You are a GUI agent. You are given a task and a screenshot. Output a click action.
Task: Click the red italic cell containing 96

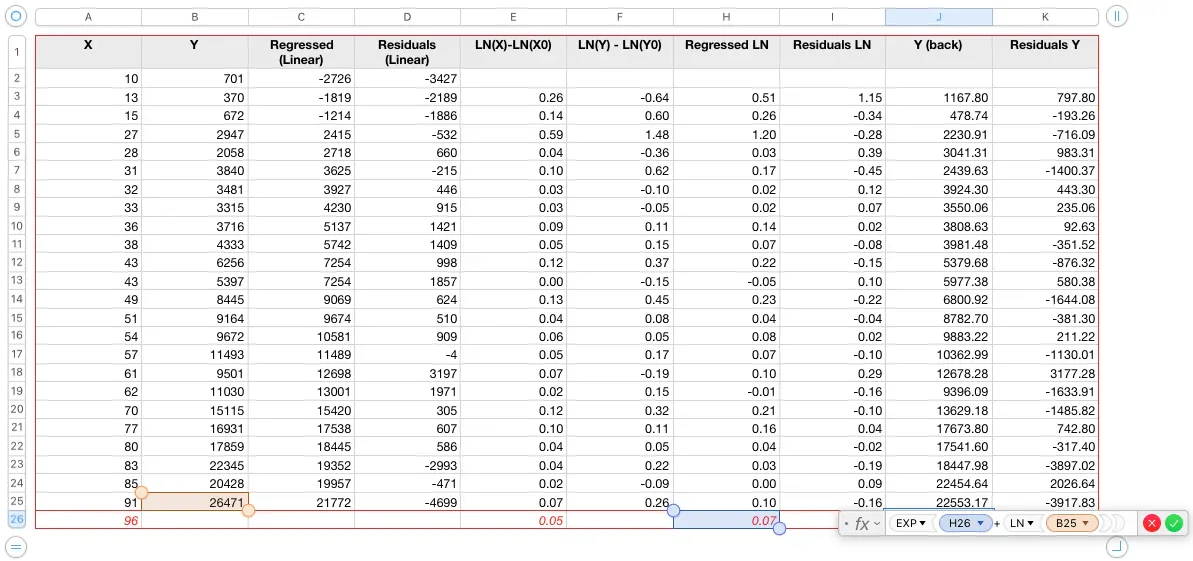(88, 520)
